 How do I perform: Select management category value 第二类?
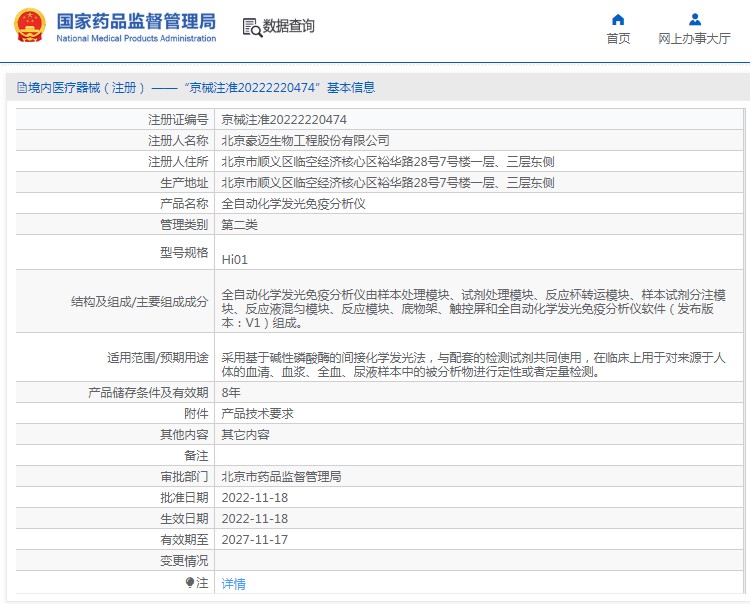coord(239,225)
